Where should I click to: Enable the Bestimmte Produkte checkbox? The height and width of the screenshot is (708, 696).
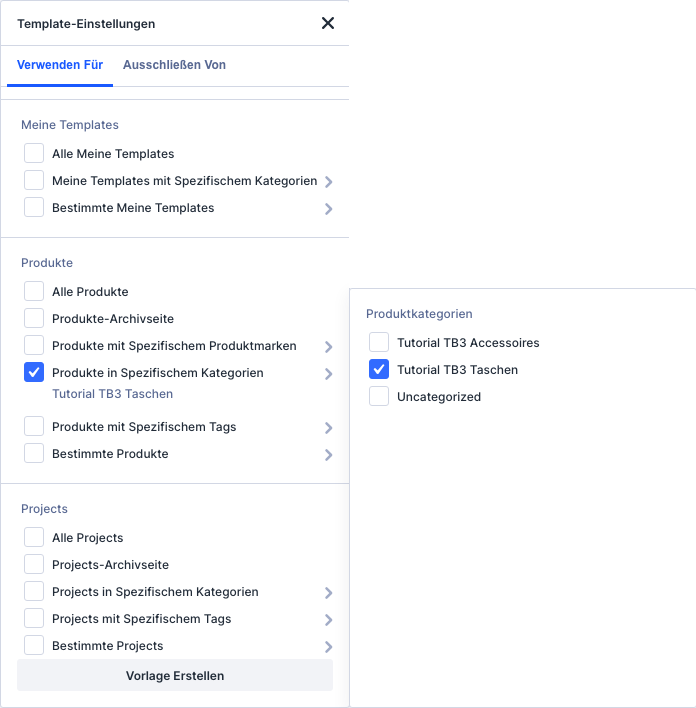click(x=34, y=453)
